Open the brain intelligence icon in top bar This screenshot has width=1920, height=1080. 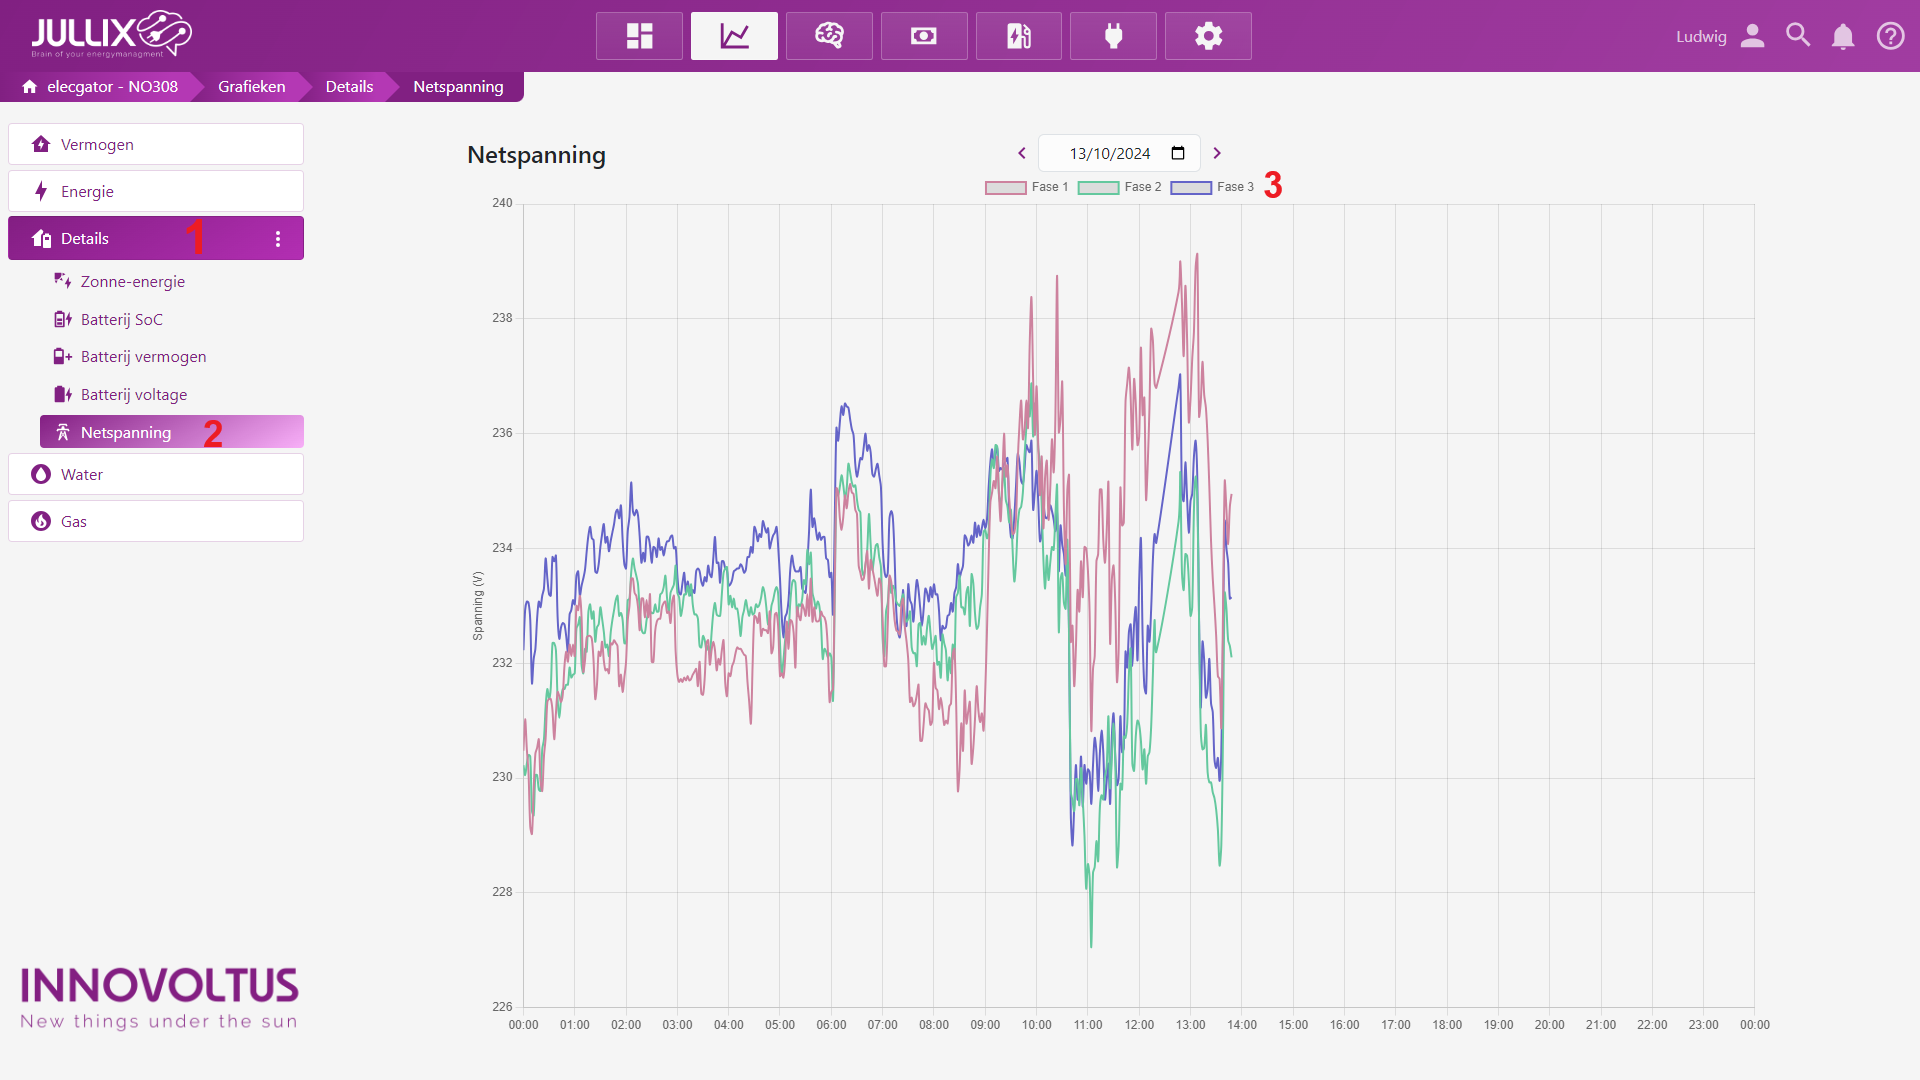click(x=829, y=36)
